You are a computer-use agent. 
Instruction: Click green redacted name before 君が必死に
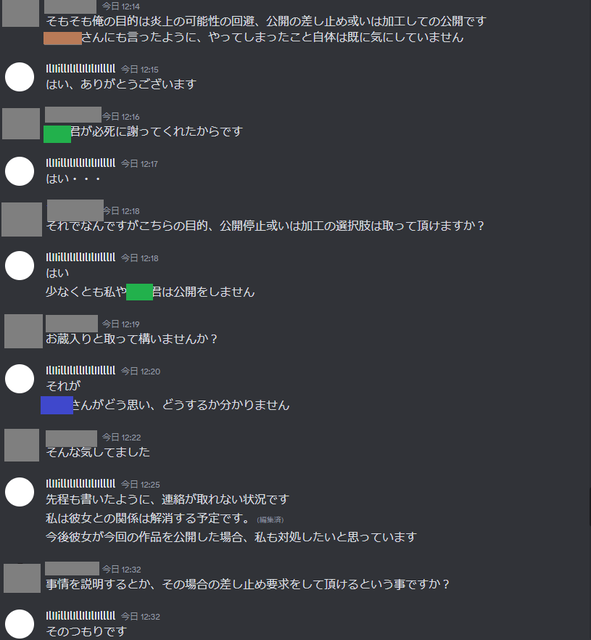[x=57, y=134]
